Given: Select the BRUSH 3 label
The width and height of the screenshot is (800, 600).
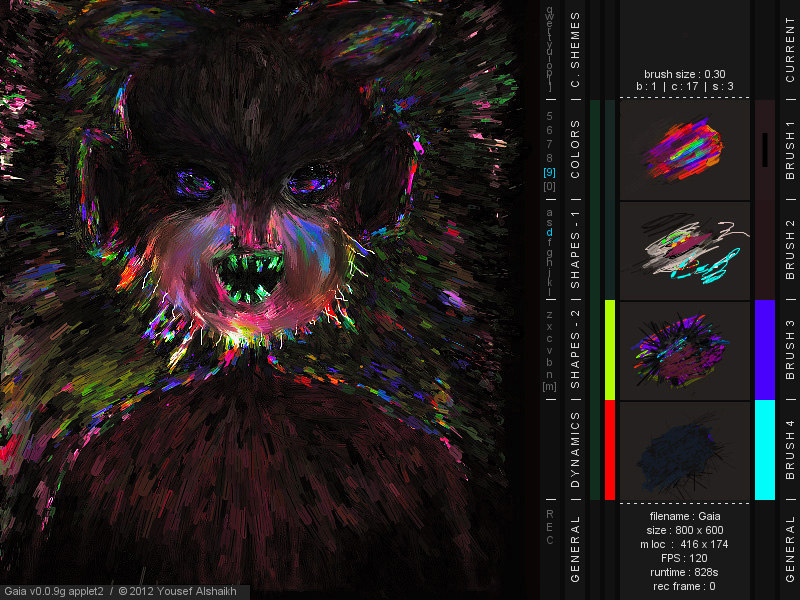Looking at the screenshot, I should pos(790,349).
